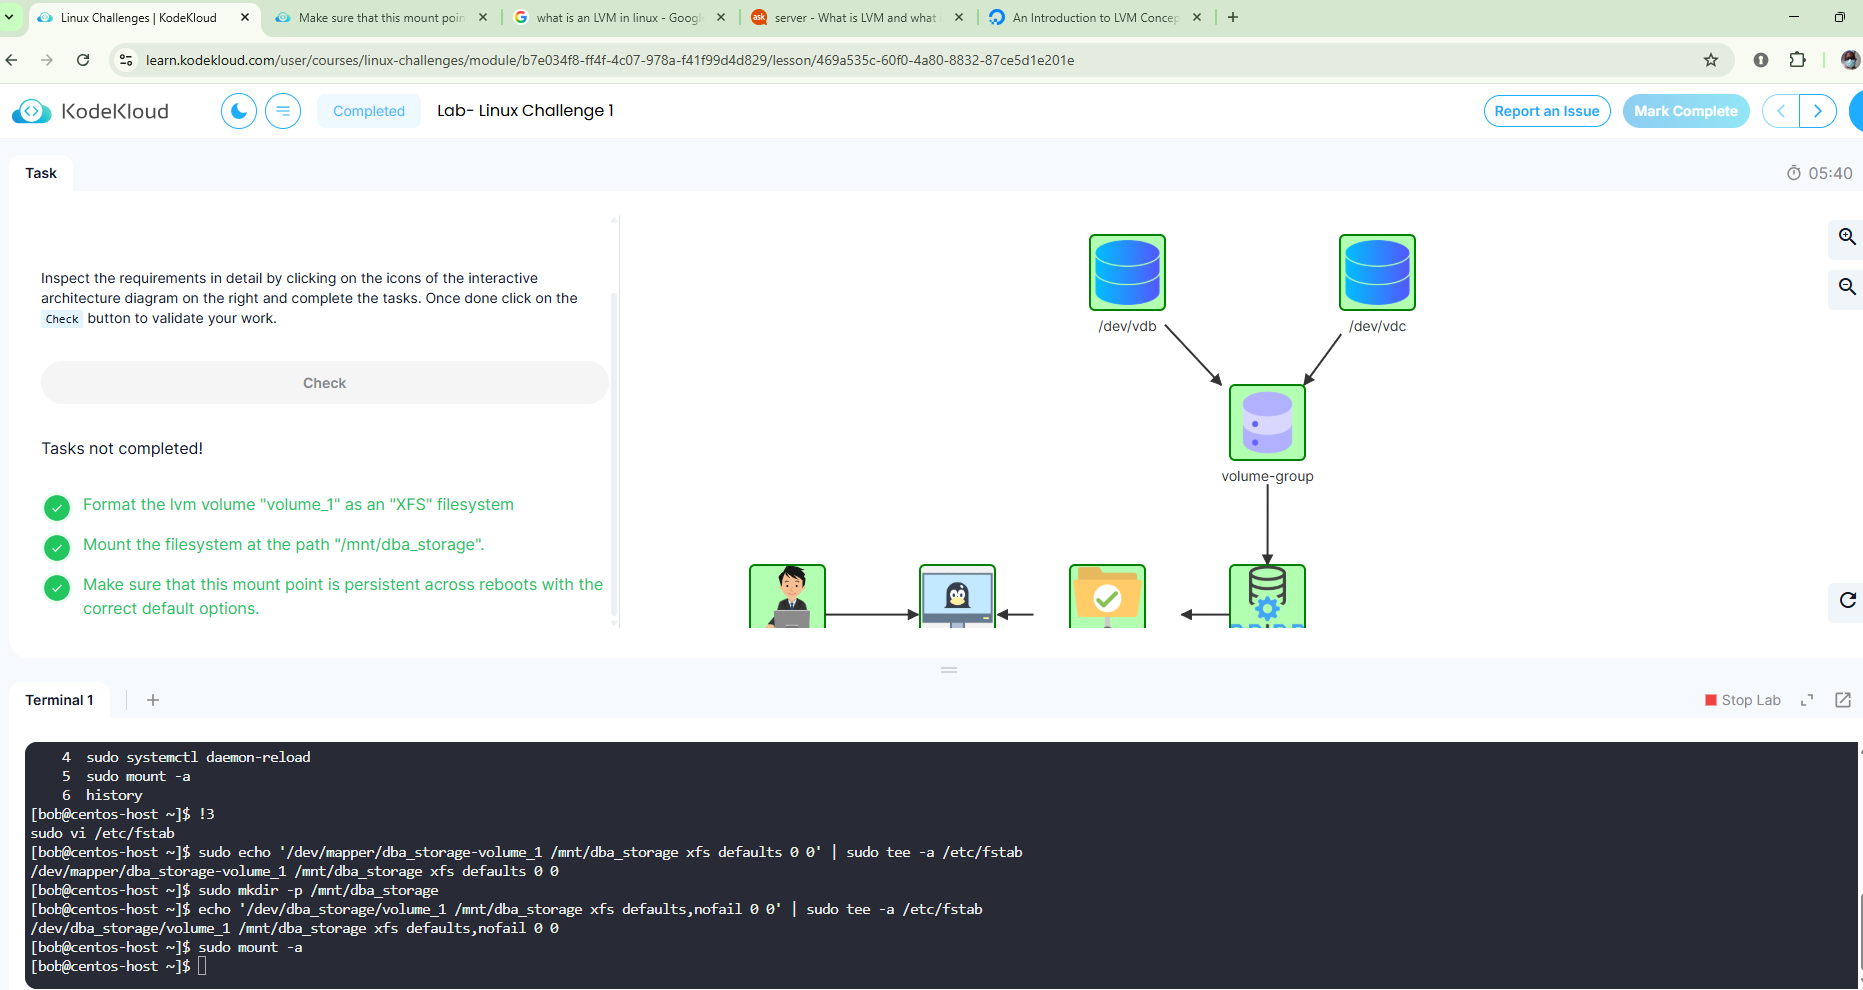Image resolution: width=1863 pixels, height=990 pixels.
Task: Expand the terminal to fullscreen
Action: (x=1807, y=700)
